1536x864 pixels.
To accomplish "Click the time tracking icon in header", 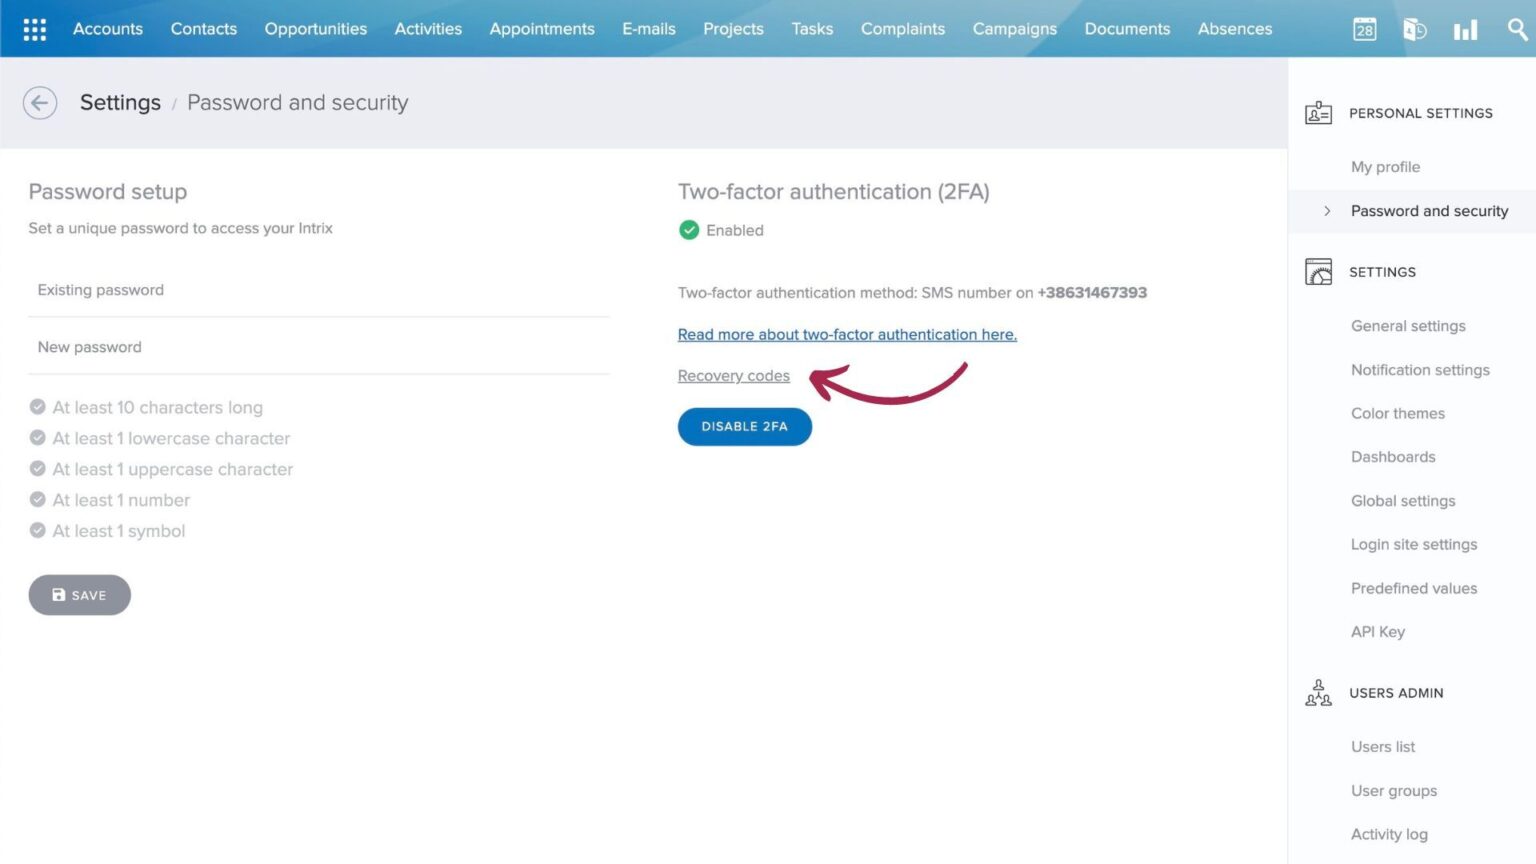I will (1414, 30).
